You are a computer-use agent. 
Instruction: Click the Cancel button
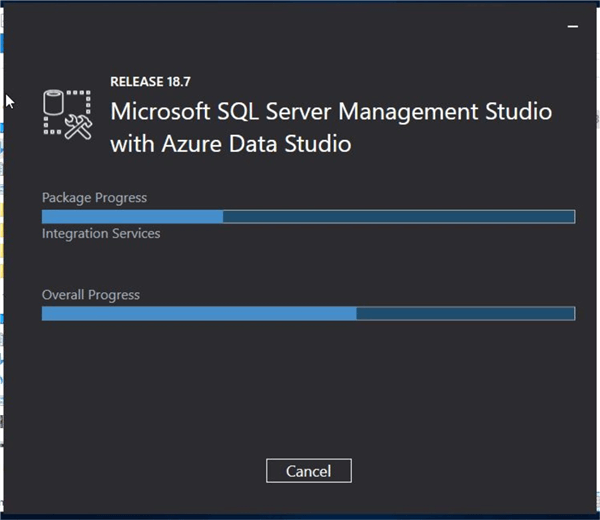pyautogui.click(x=308, y=471)
